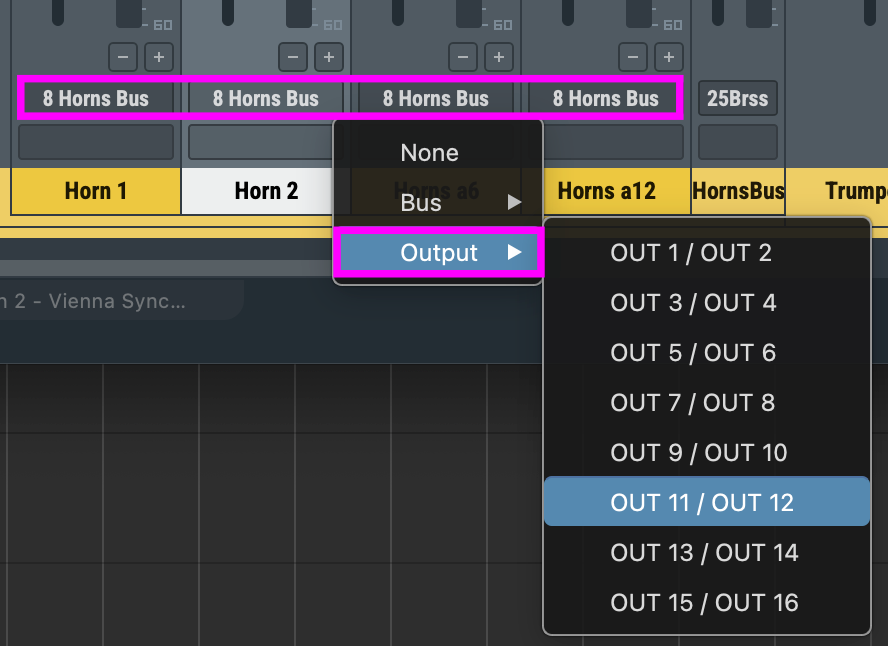This screenshot has height=646, width=888.
Task: Select OUT 1 / OUT 2 output
Action: (691, 252)
